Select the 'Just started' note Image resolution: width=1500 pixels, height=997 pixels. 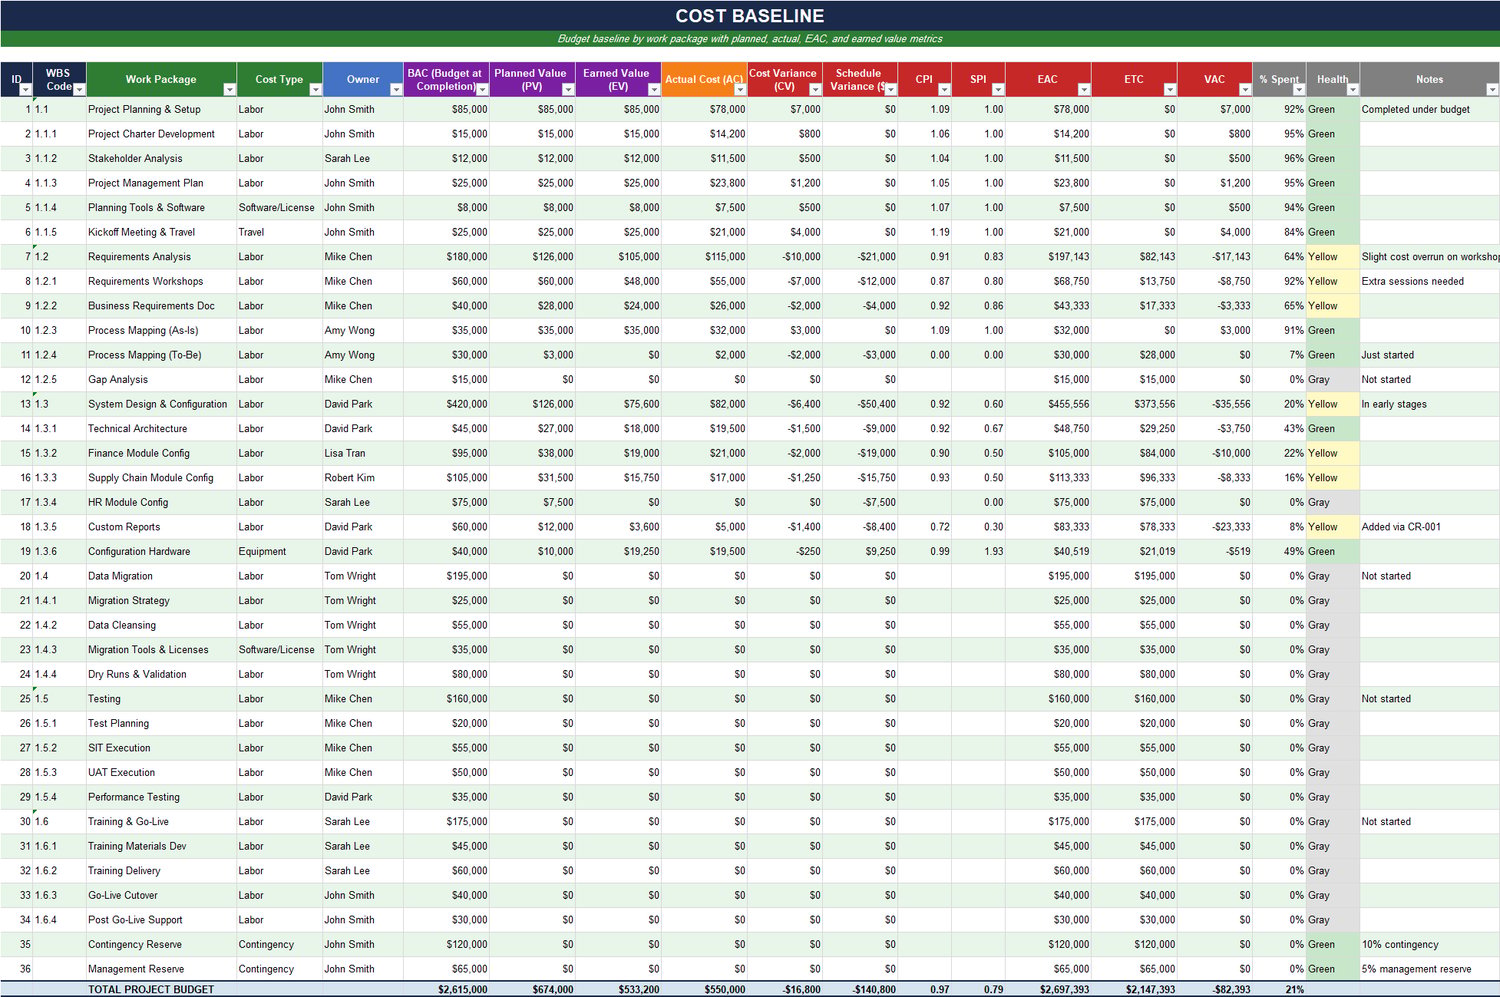[1429, 355]
